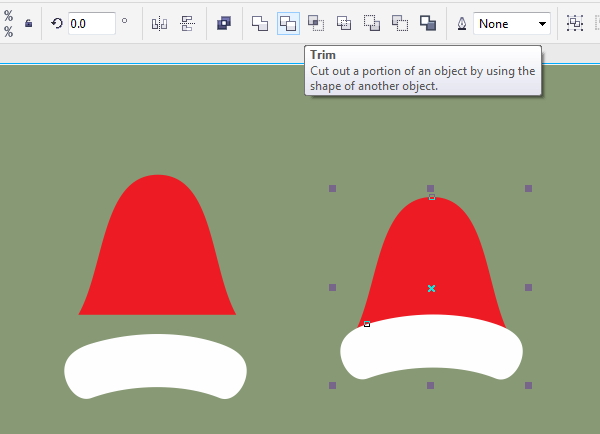Click the top-center selection handle

click(430, 188)
